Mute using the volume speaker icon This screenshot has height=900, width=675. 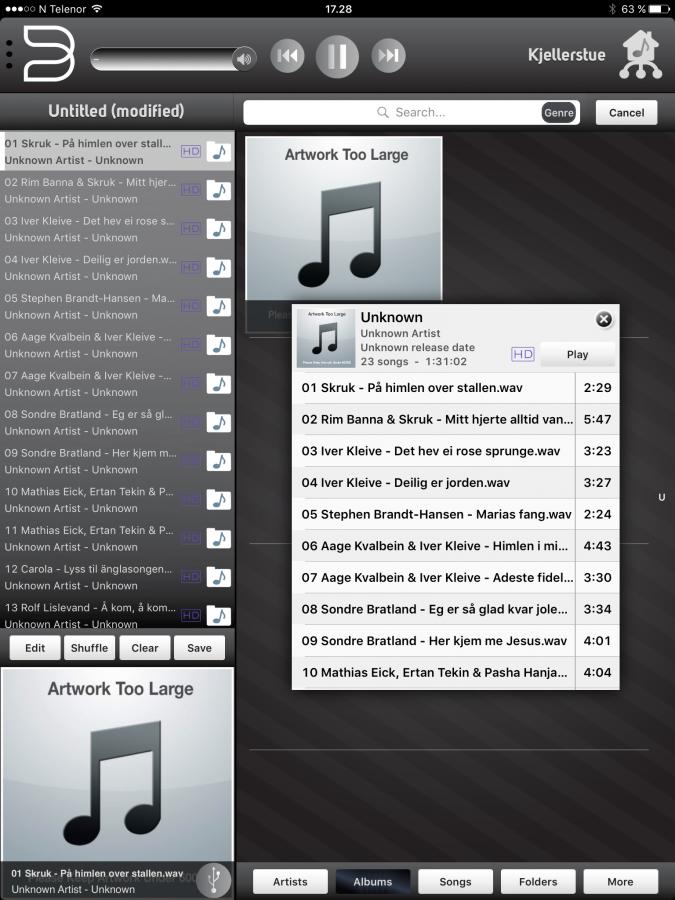point(245,59)
